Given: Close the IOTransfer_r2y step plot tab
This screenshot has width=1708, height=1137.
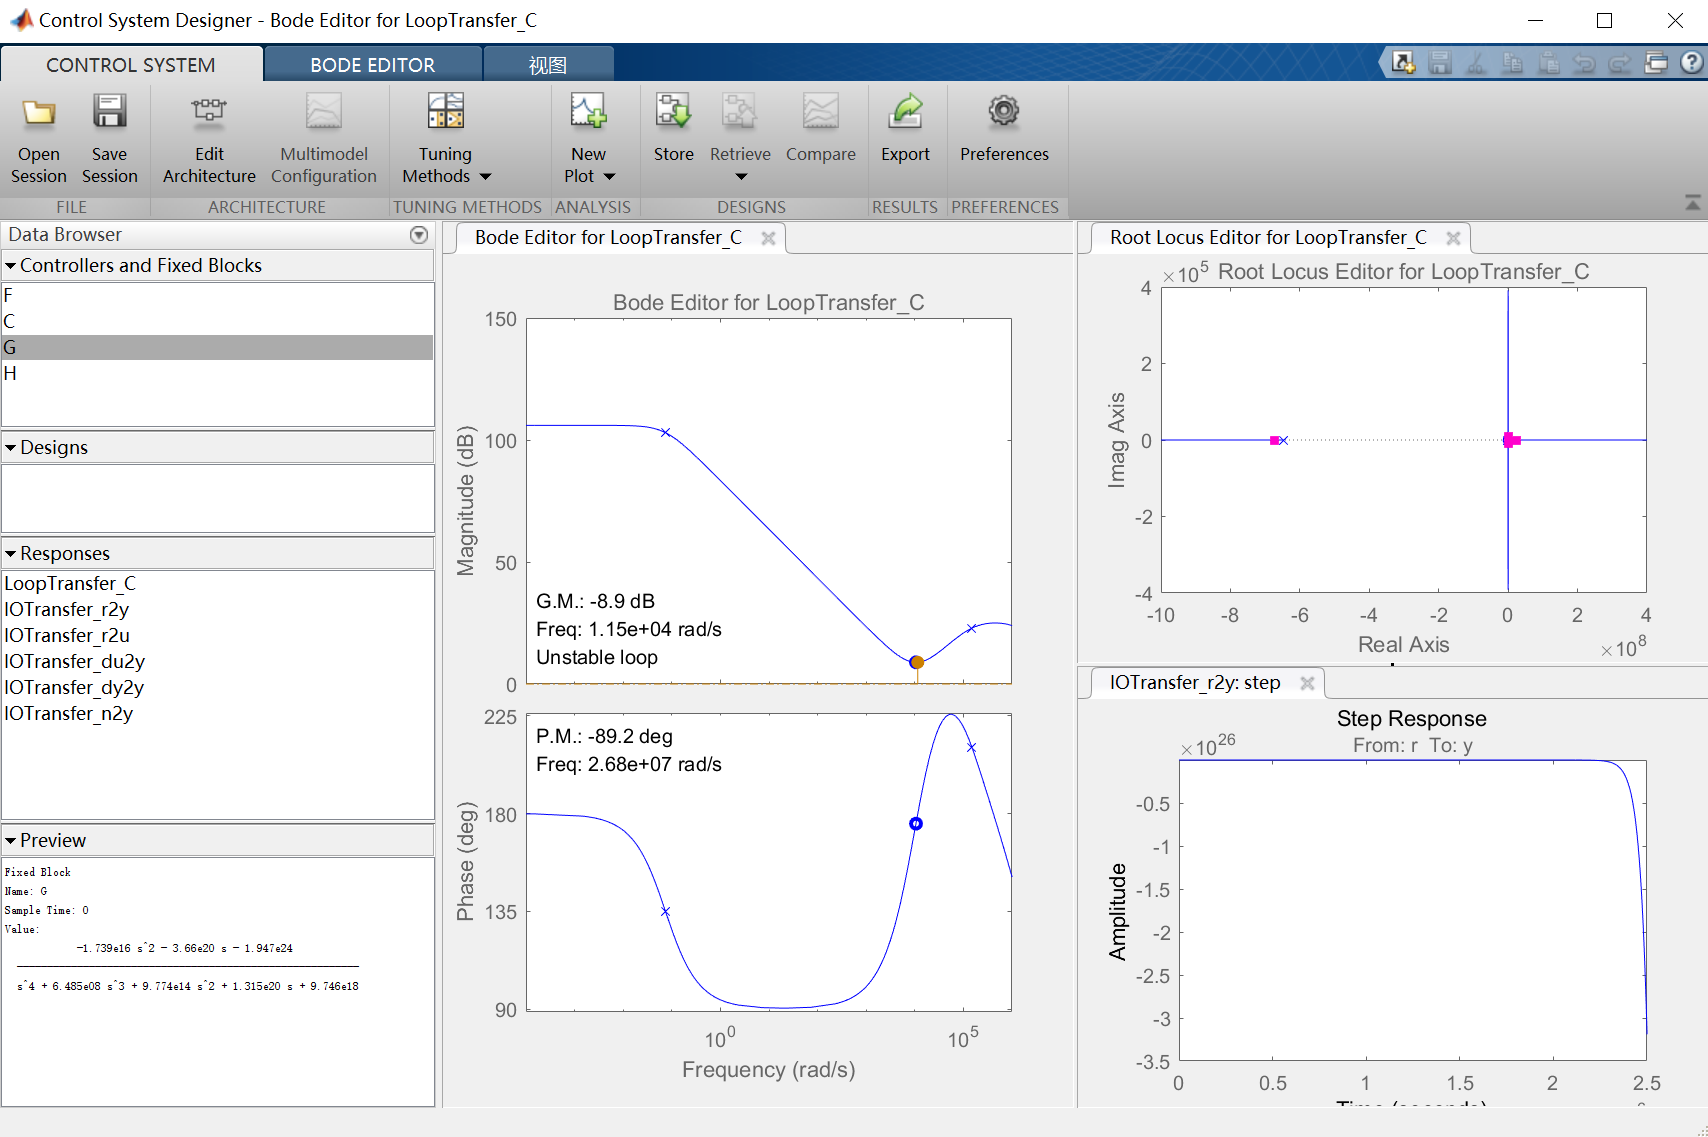Looking at the screenshot, I should coord(1307,683).
